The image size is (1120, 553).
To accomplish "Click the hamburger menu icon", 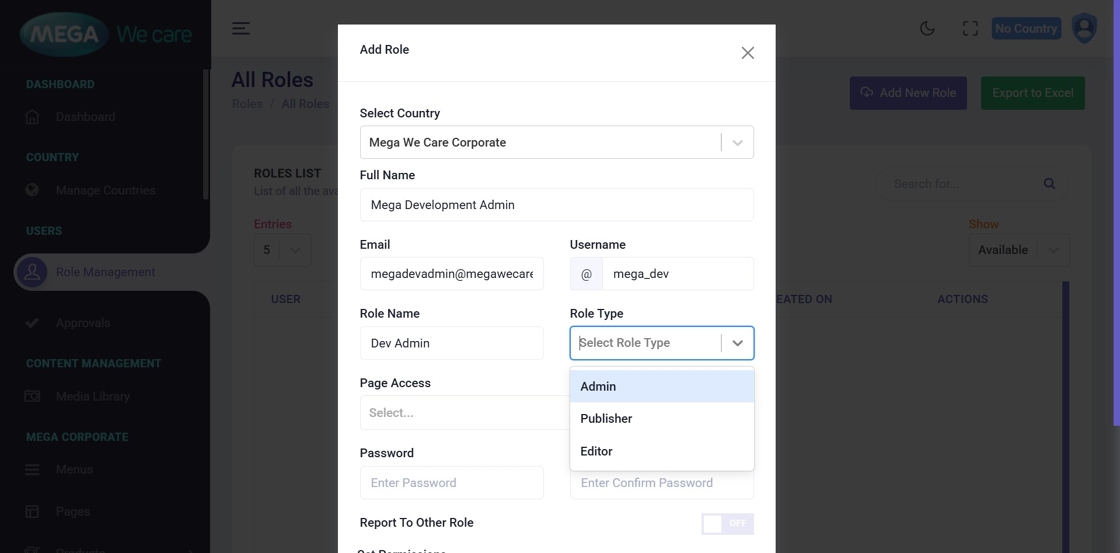I will (241, 29).
